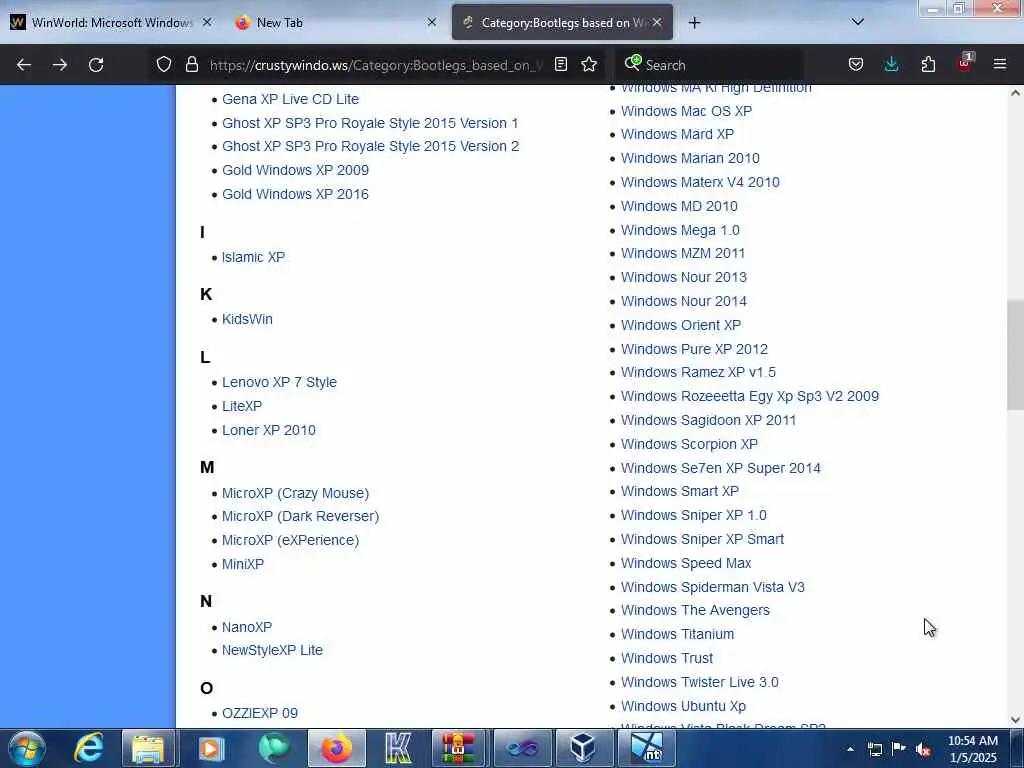Toggle reader view icon in address bar

point(560,64)
